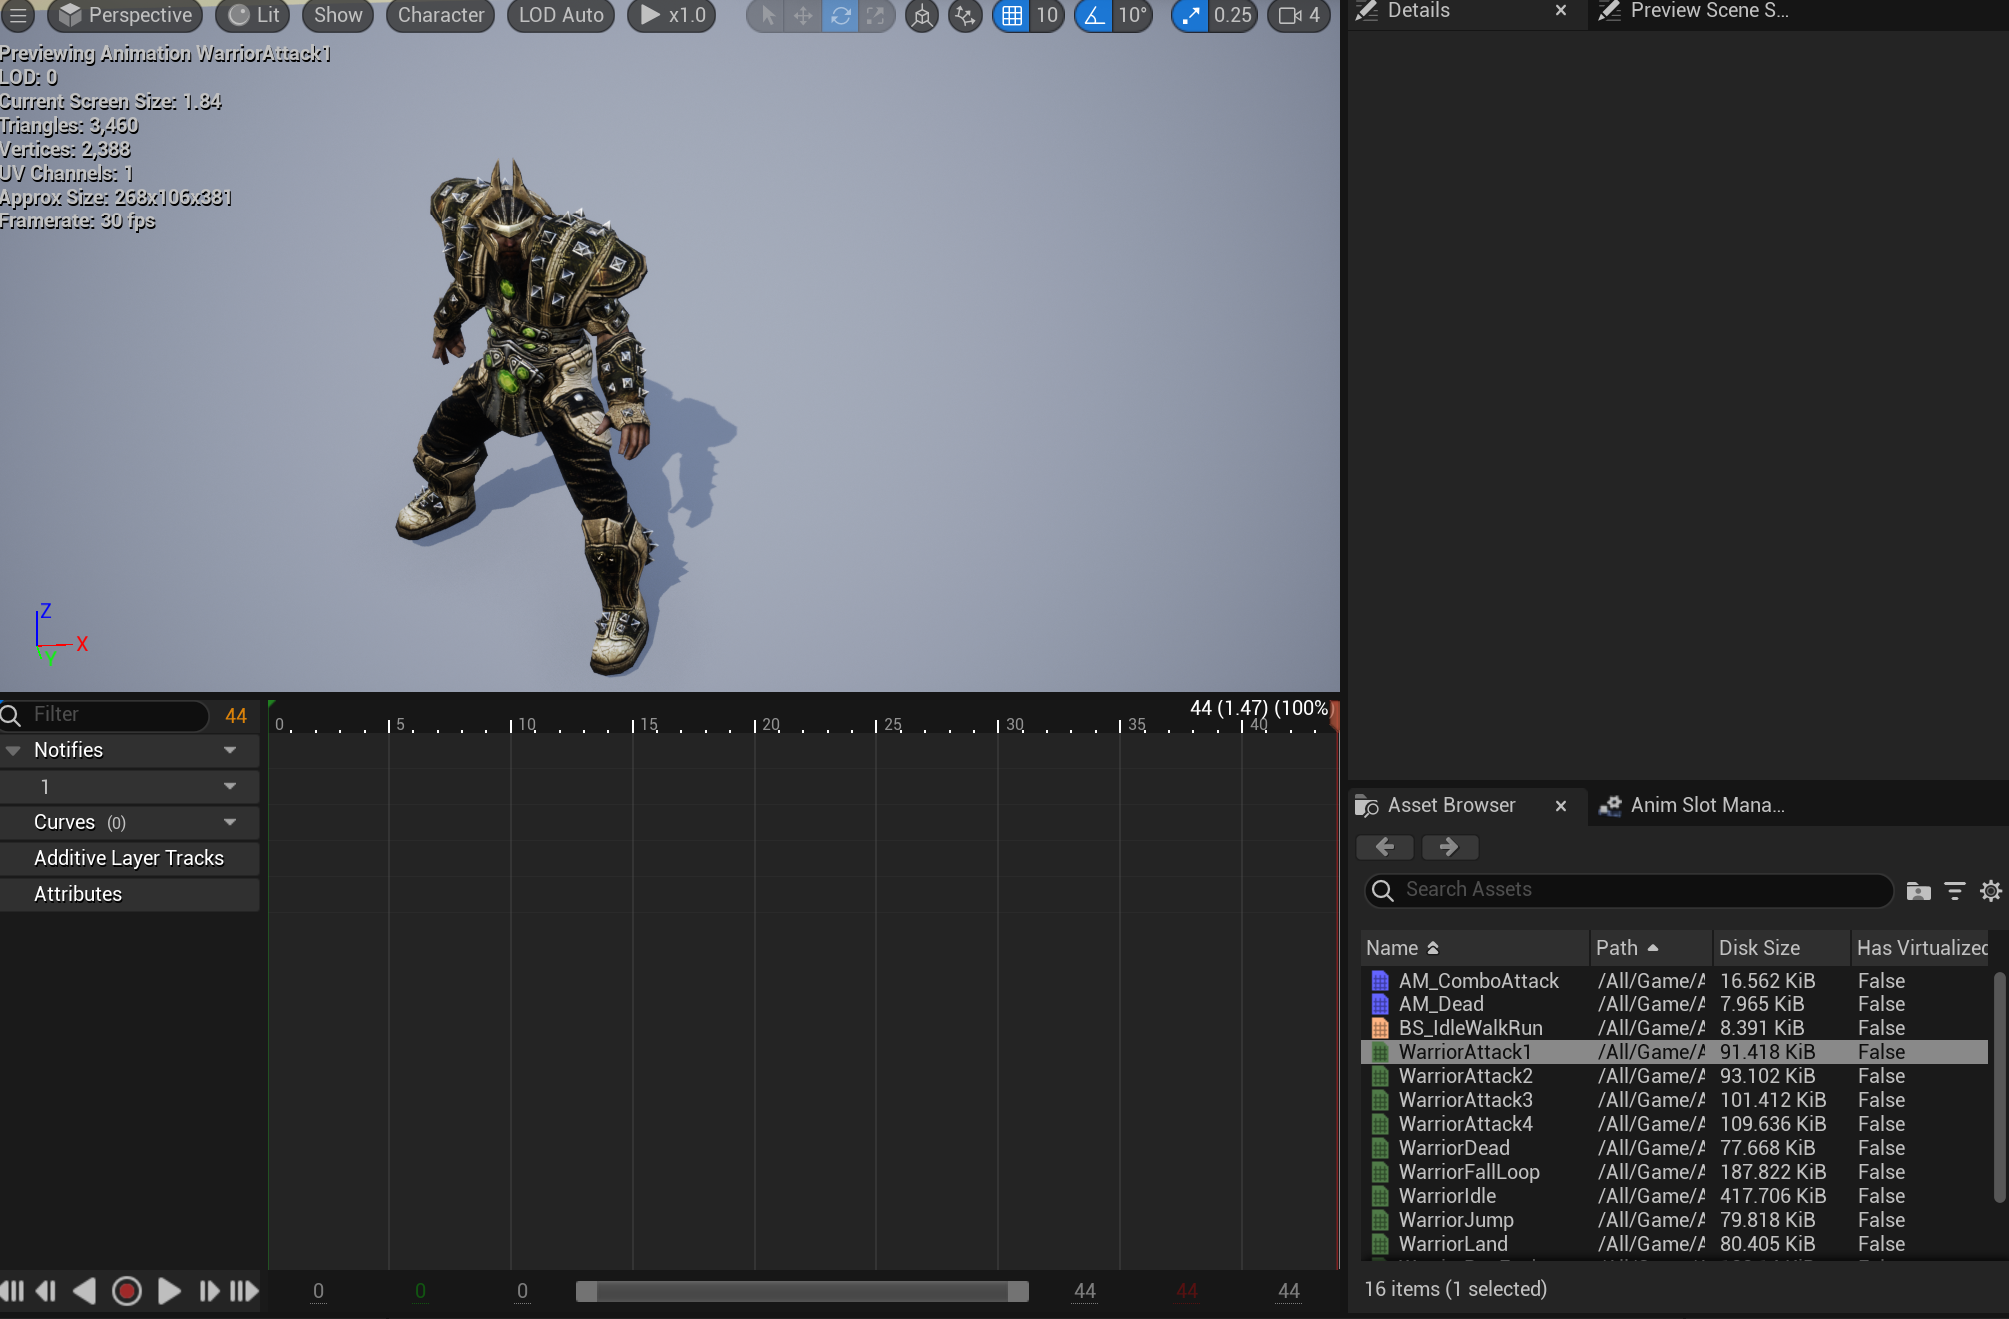The image size is (2009, 1319).
Task: Open the Show menu in viewport
Action: point(338,15)
